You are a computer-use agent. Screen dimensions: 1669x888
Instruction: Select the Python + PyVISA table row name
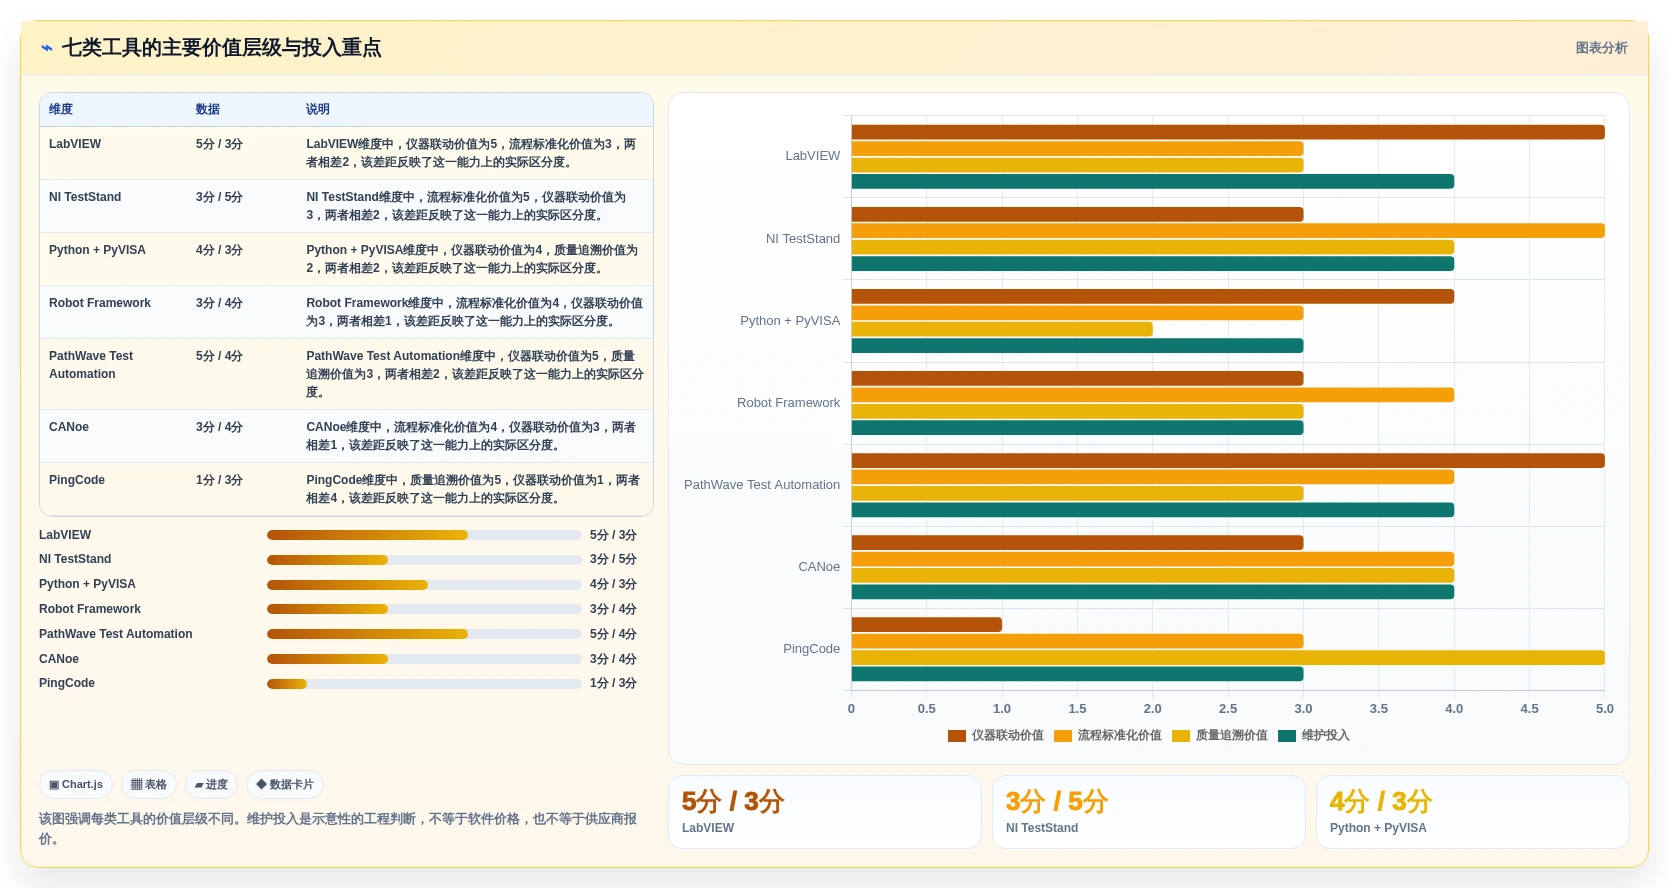(97, 250)
